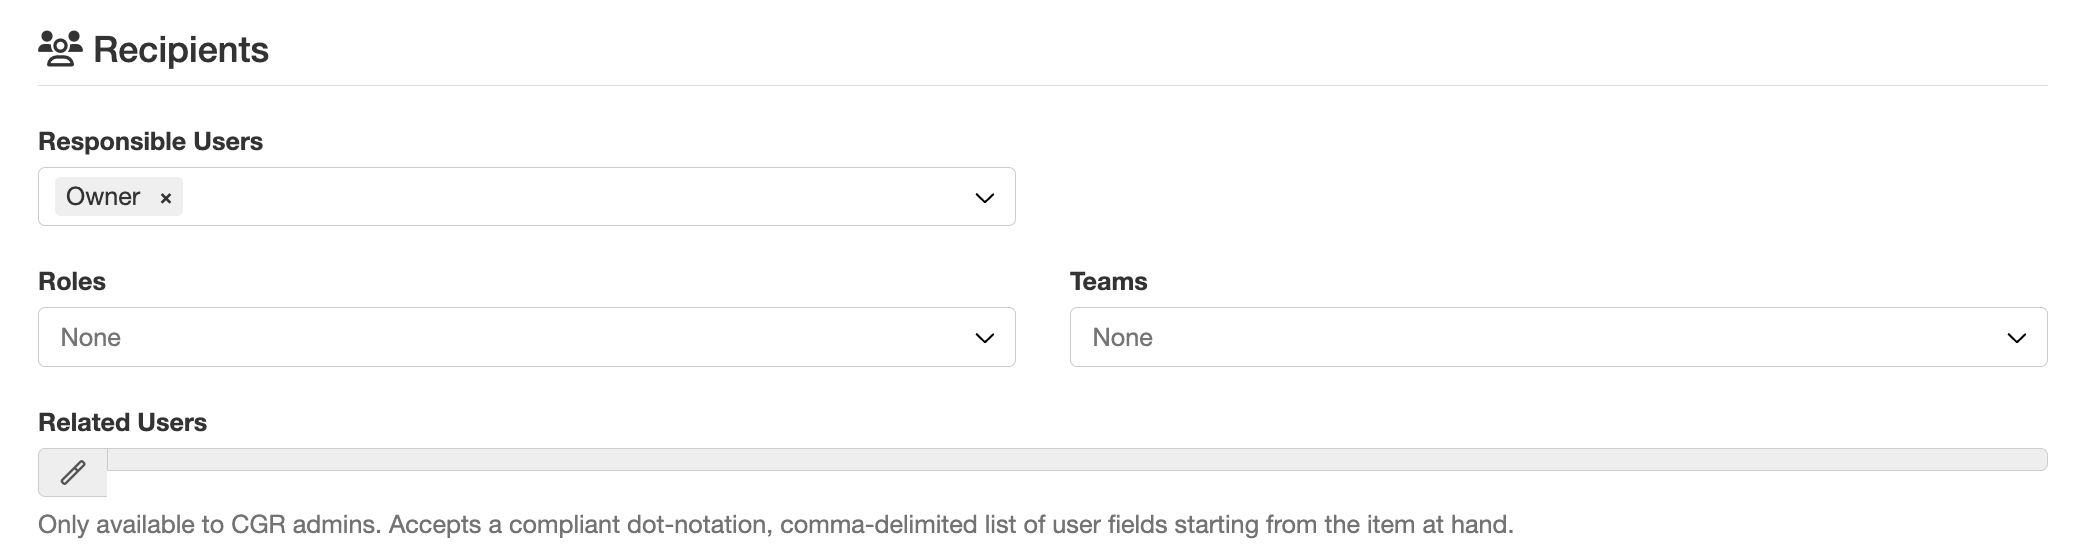This screenshot has height=550, width=2074.
Task: Remove the Owner tag with its x
Action: click(x=166, y=198)
